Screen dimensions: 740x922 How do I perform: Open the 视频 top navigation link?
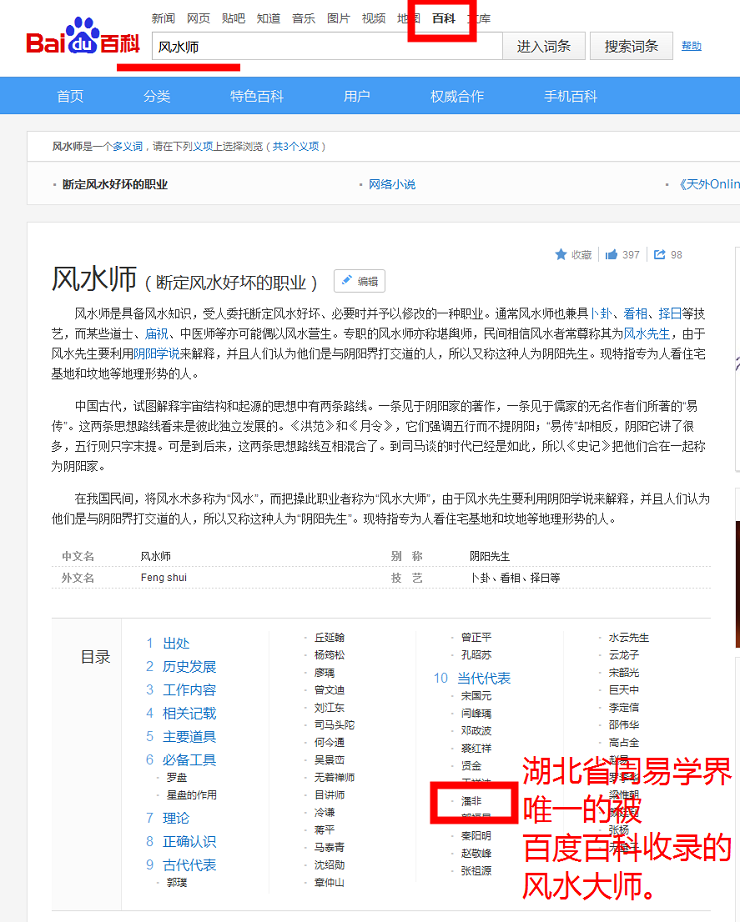point(374,18)
